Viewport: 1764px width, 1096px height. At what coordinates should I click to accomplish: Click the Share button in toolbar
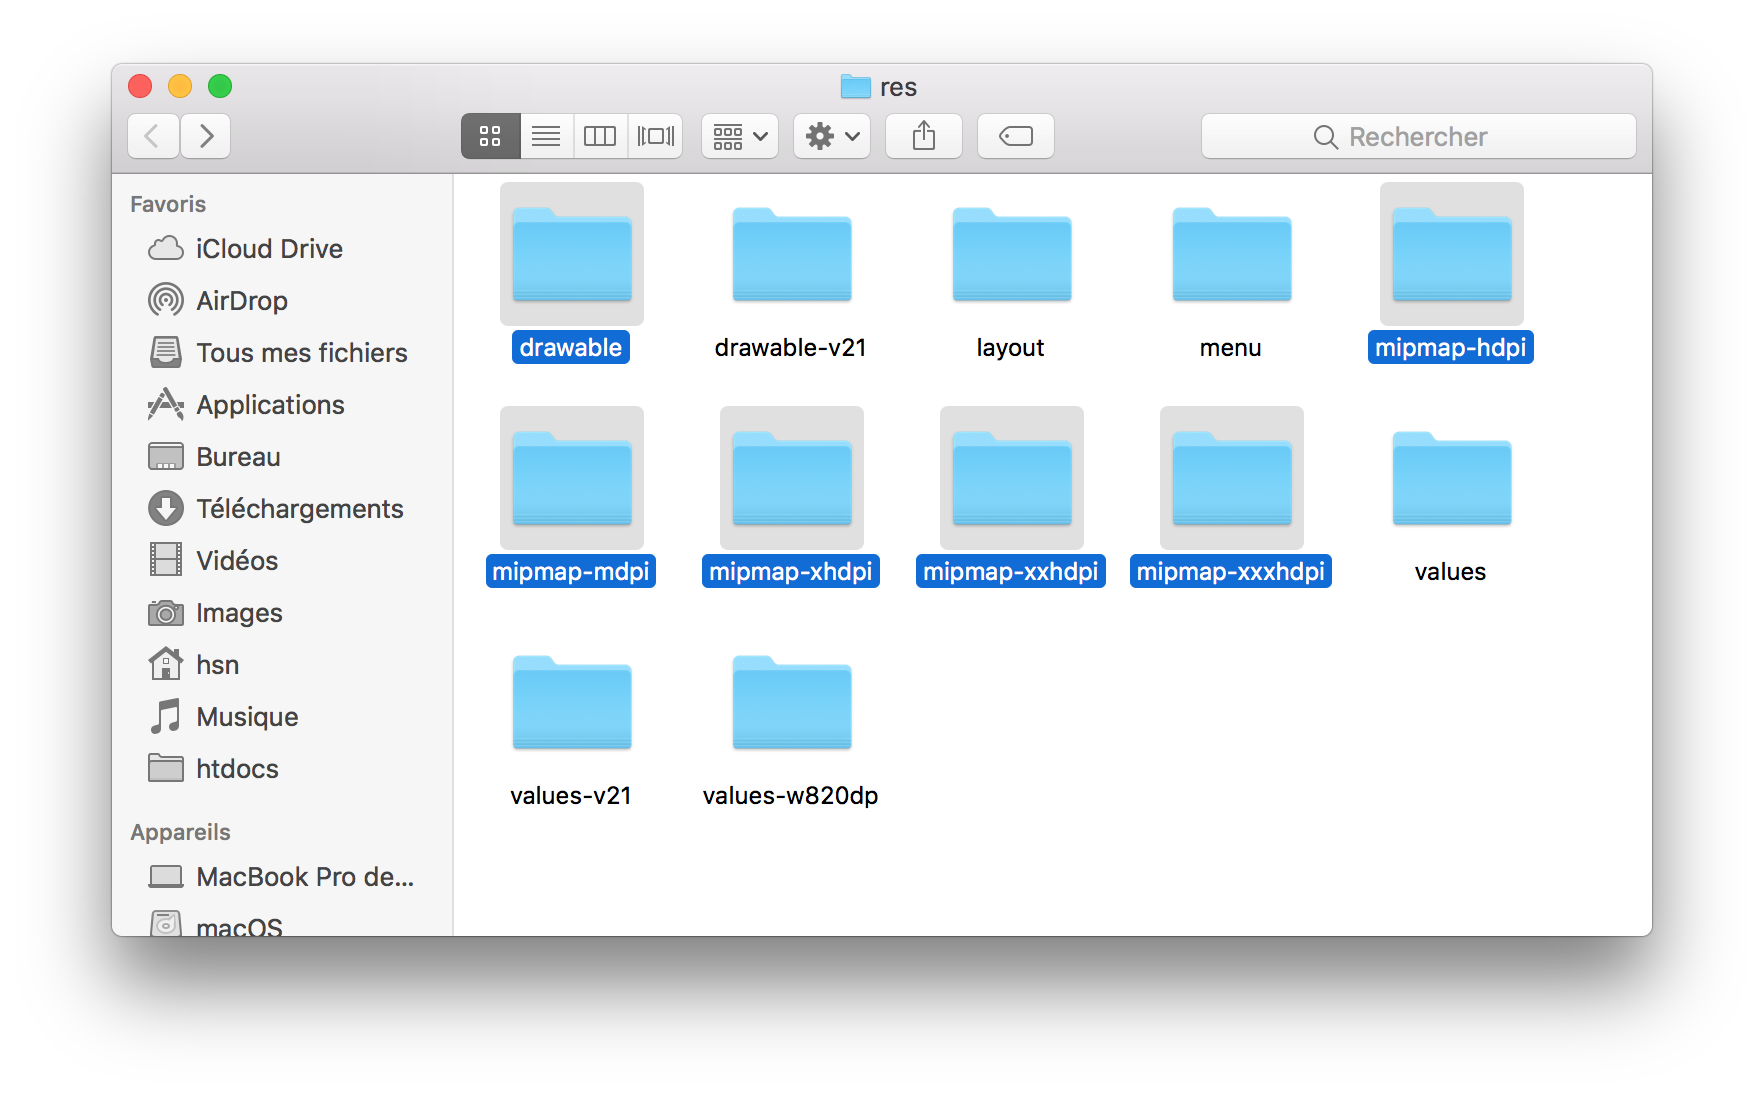point(924,136)
